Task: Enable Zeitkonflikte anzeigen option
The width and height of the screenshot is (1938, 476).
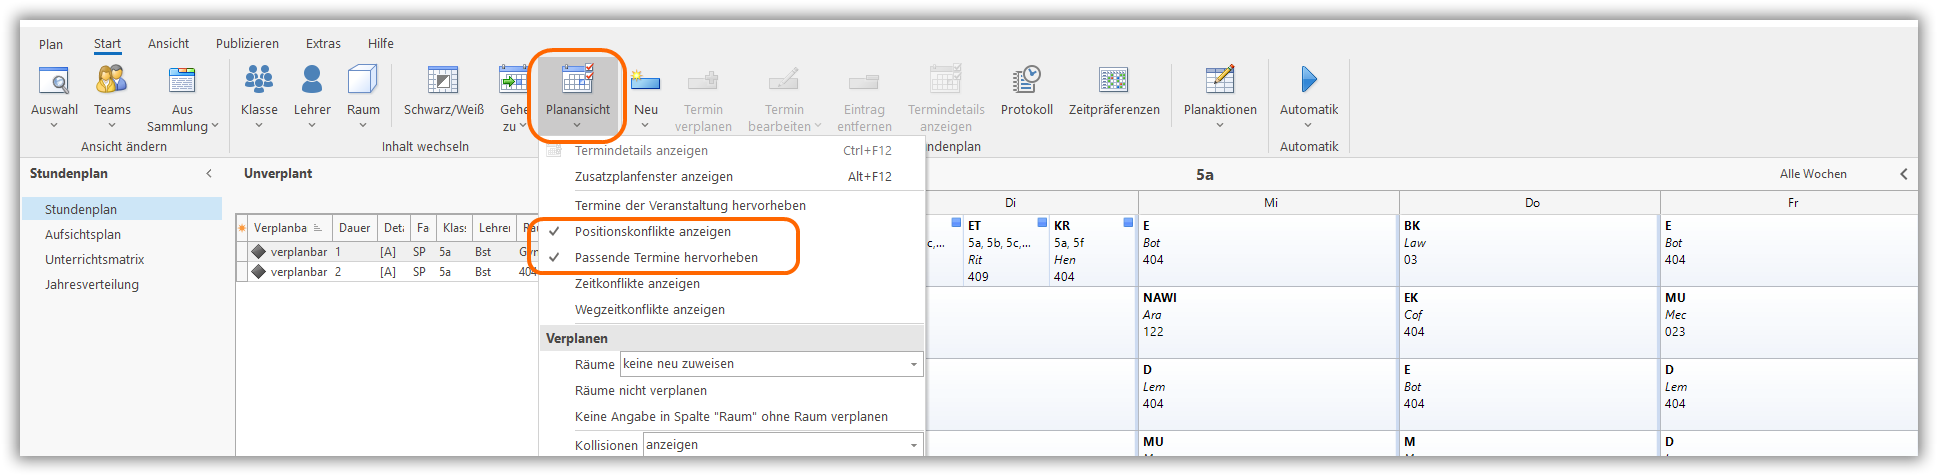Action: click(x=637, y=284)
